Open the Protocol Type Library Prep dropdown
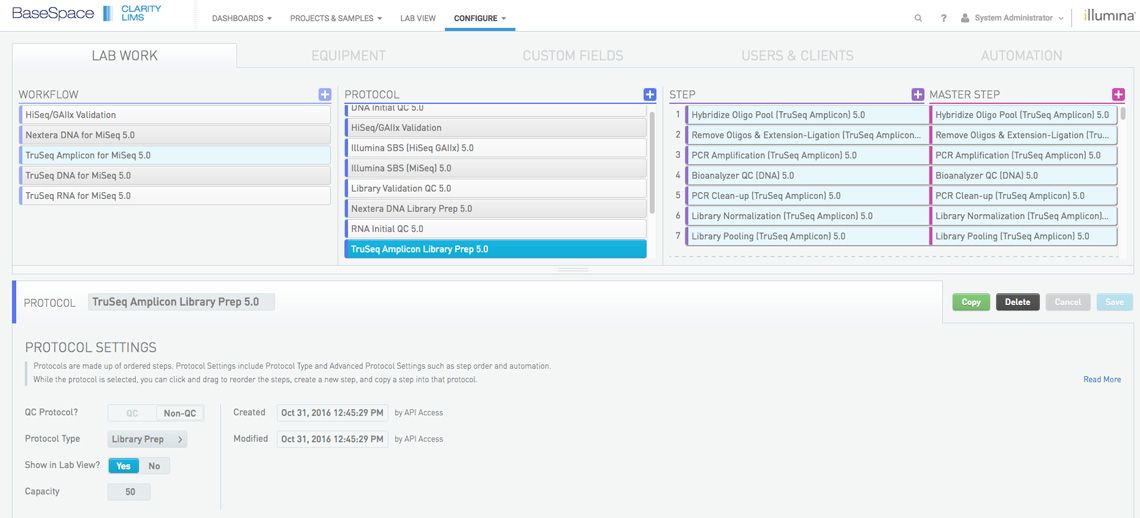The width and height of the screenshot is (1140, 518). click(x=147, y=439)
